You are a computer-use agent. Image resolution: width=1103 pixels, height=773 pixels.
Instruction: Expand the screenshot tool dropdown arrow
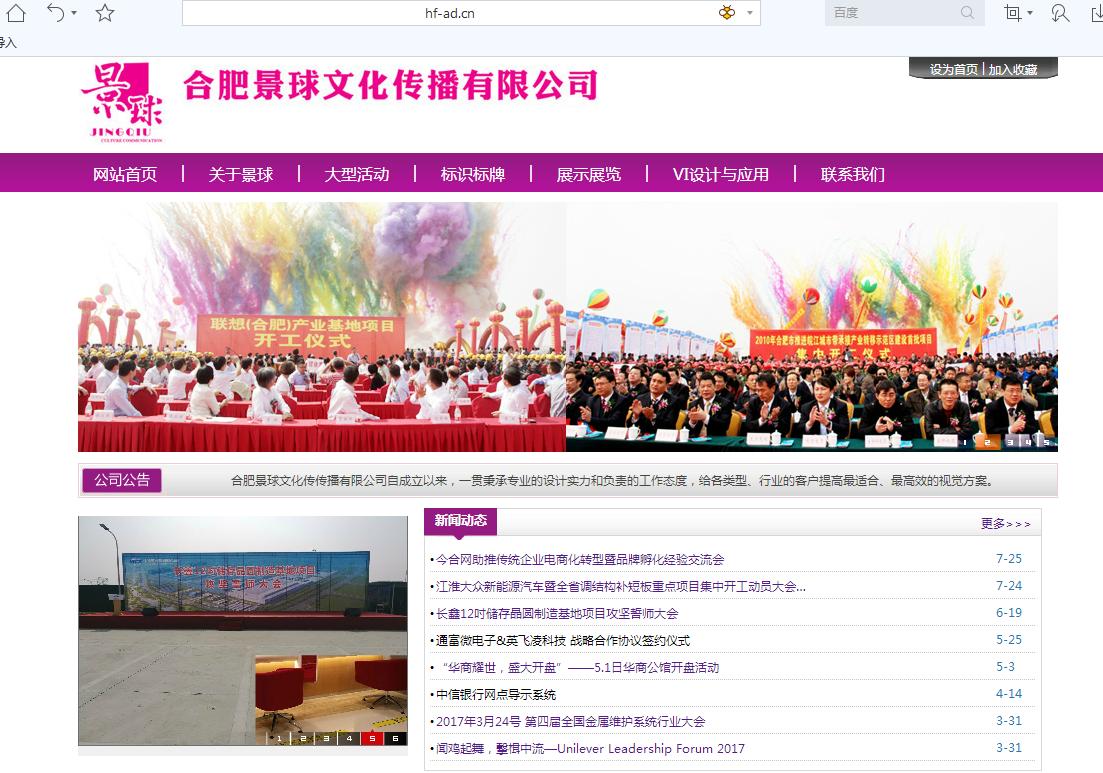[x=1030, y=14]
